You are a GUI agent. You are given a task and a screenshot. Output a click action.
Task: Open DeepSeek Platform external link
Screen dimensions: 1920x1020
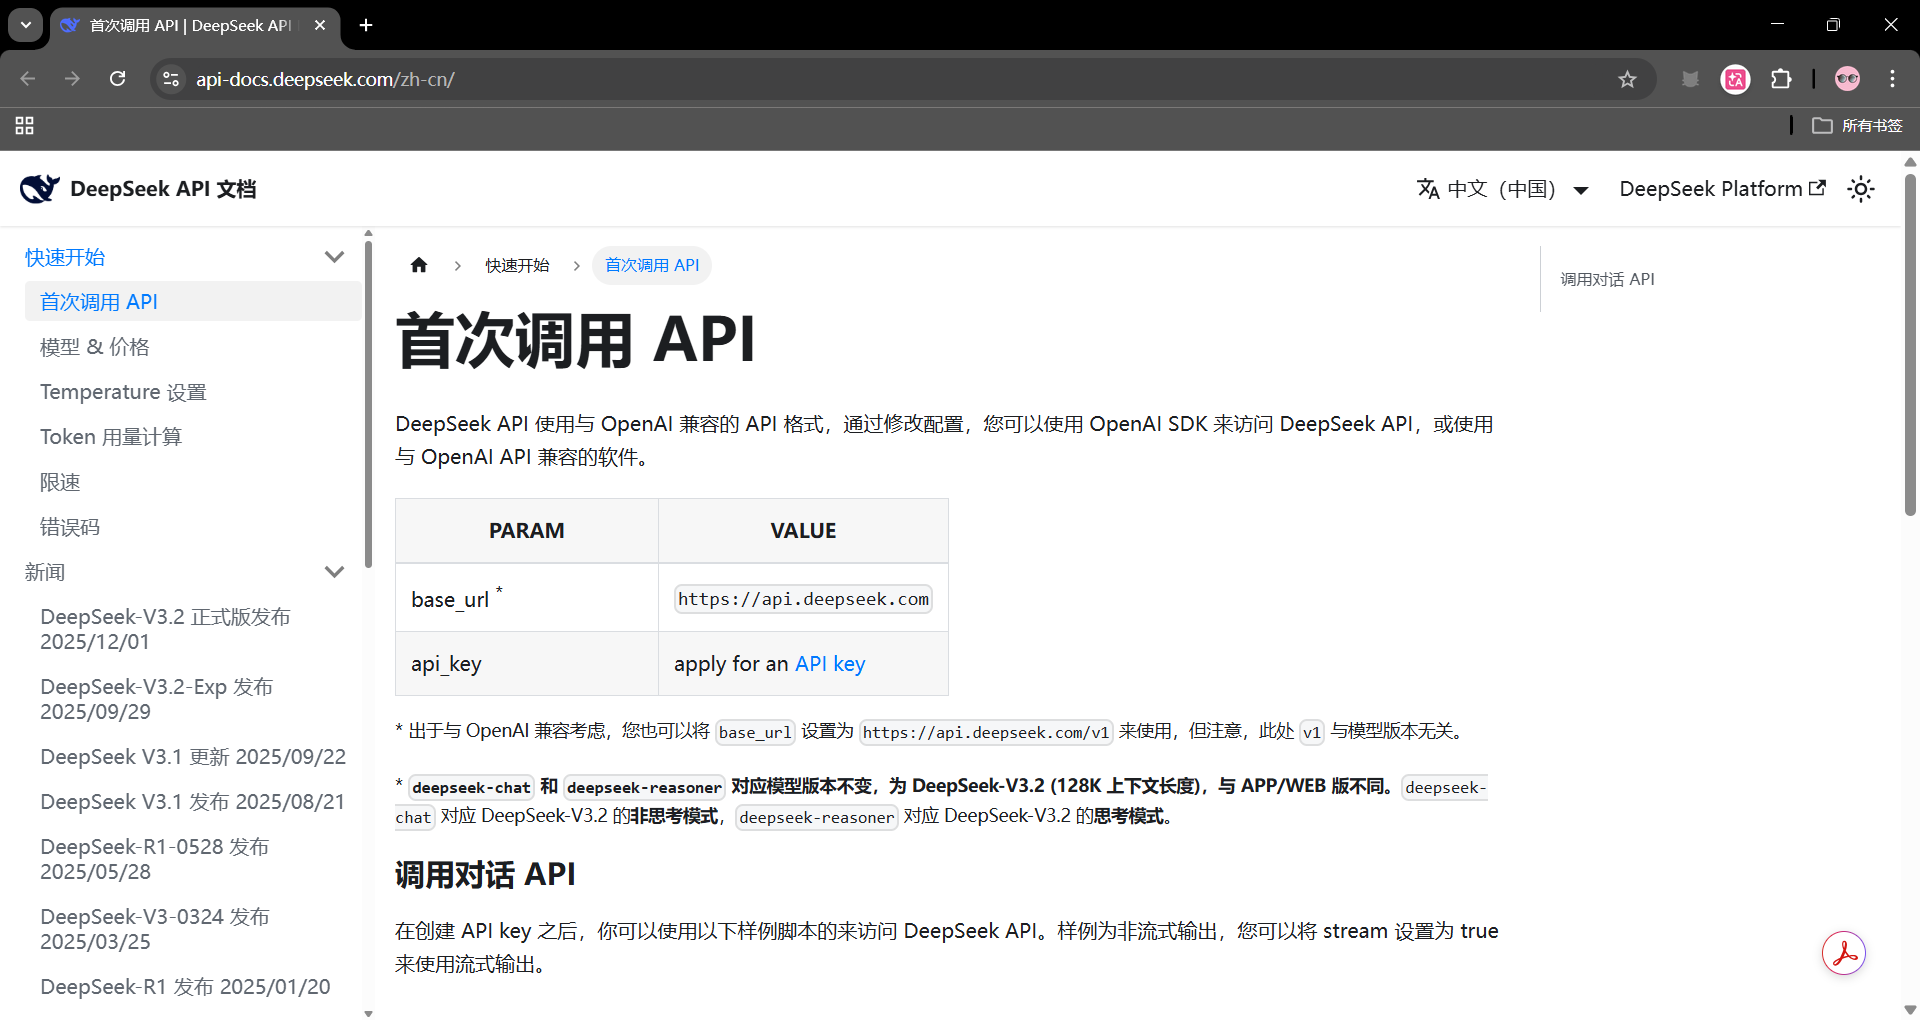pyautogui.click(x=1722, y=189)
